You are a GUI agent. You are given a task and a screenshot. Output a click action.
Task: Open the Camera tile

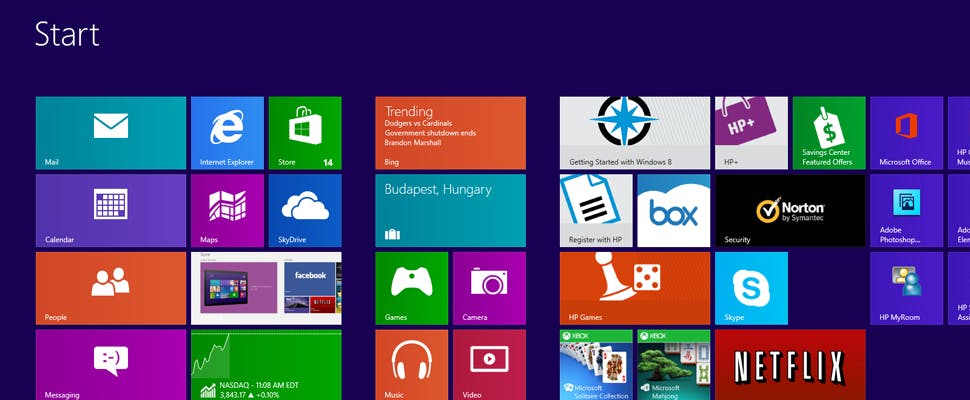[489, 288]
